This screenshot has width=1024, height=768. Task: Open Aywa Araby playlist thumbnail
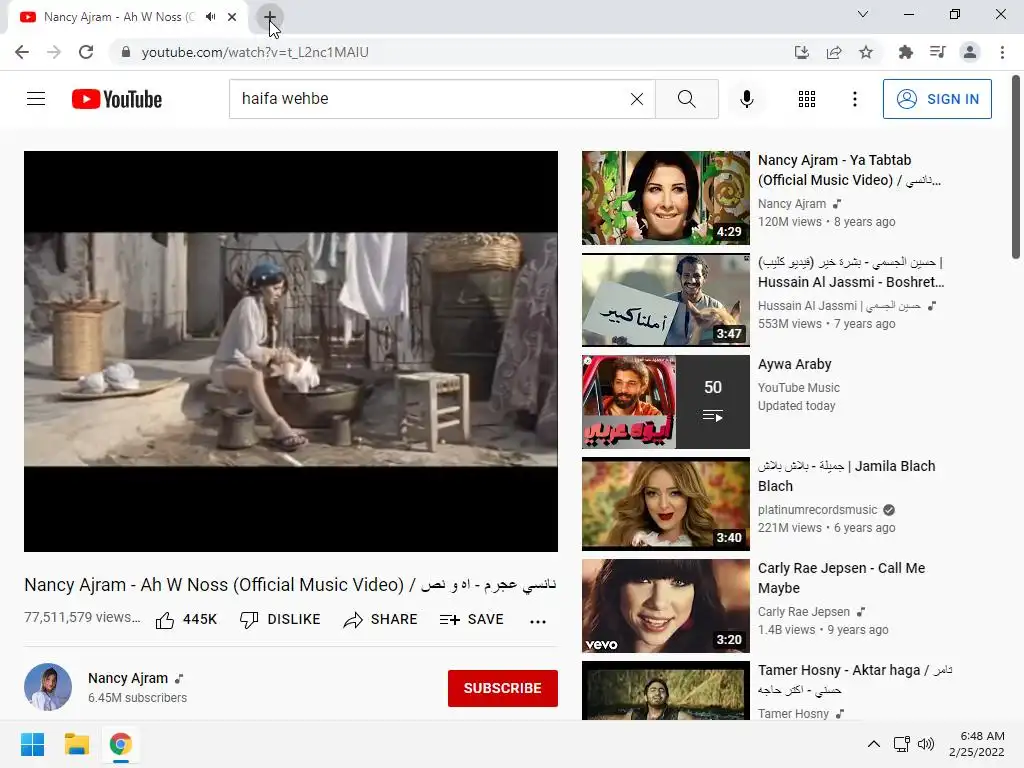tap(665, 402)
